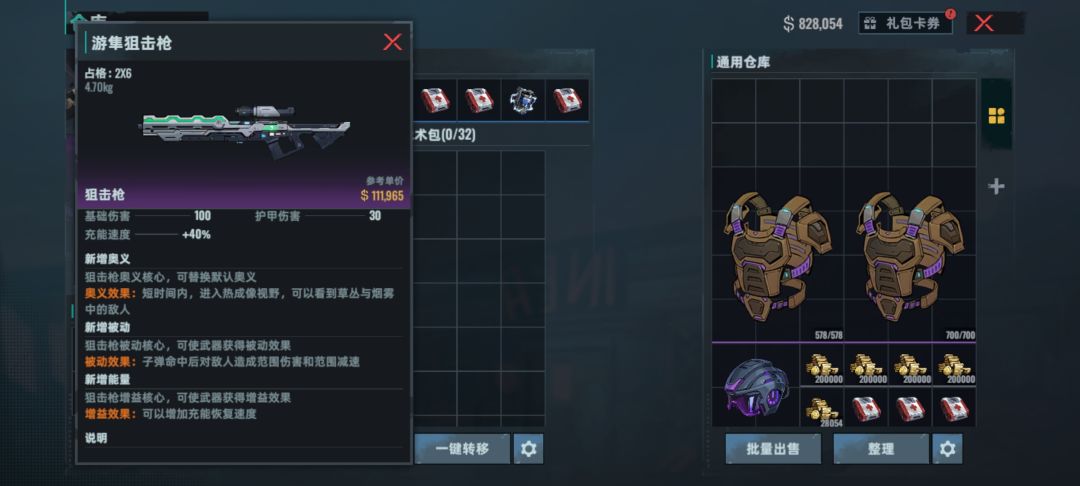This screenshot has height=486, width=1080.
Task: Select the gold coin stack labeled 28054
Action: pyautogui.click(x=822, y=408)
